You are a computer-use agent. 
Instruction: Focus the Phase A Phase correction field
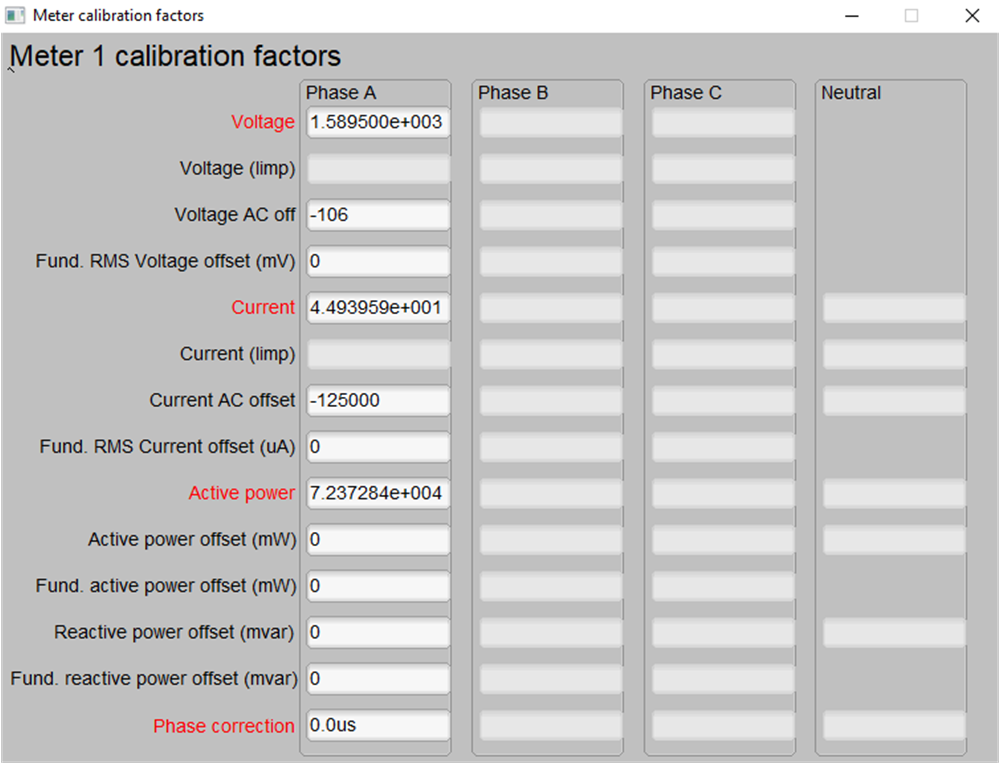point(377,726)
